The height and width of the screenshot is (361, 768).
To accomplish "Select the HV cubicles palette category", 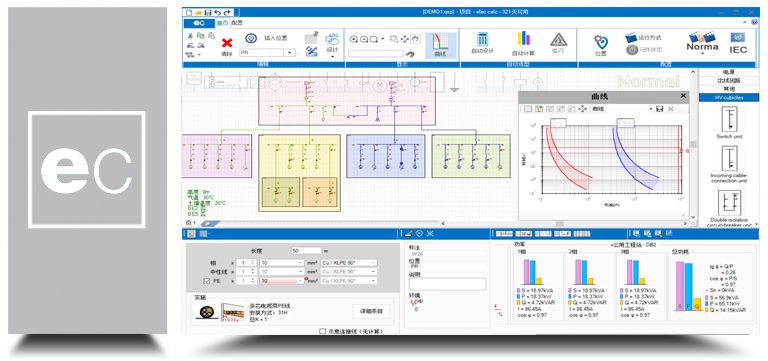I will pyautogui.click(x=729, y=97).
